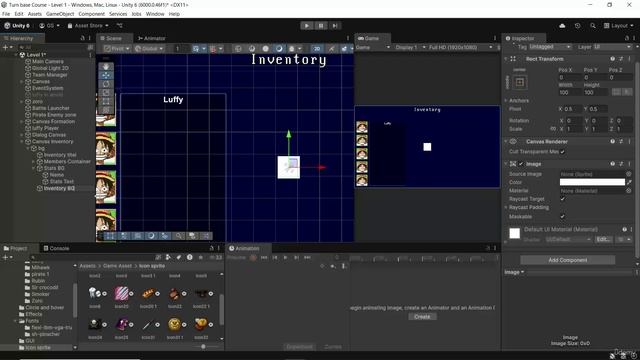The width and height of the screenshot is (640, 360).
Task: Open the Window menu
Action: pyautogui.click(x=155, y=14)
